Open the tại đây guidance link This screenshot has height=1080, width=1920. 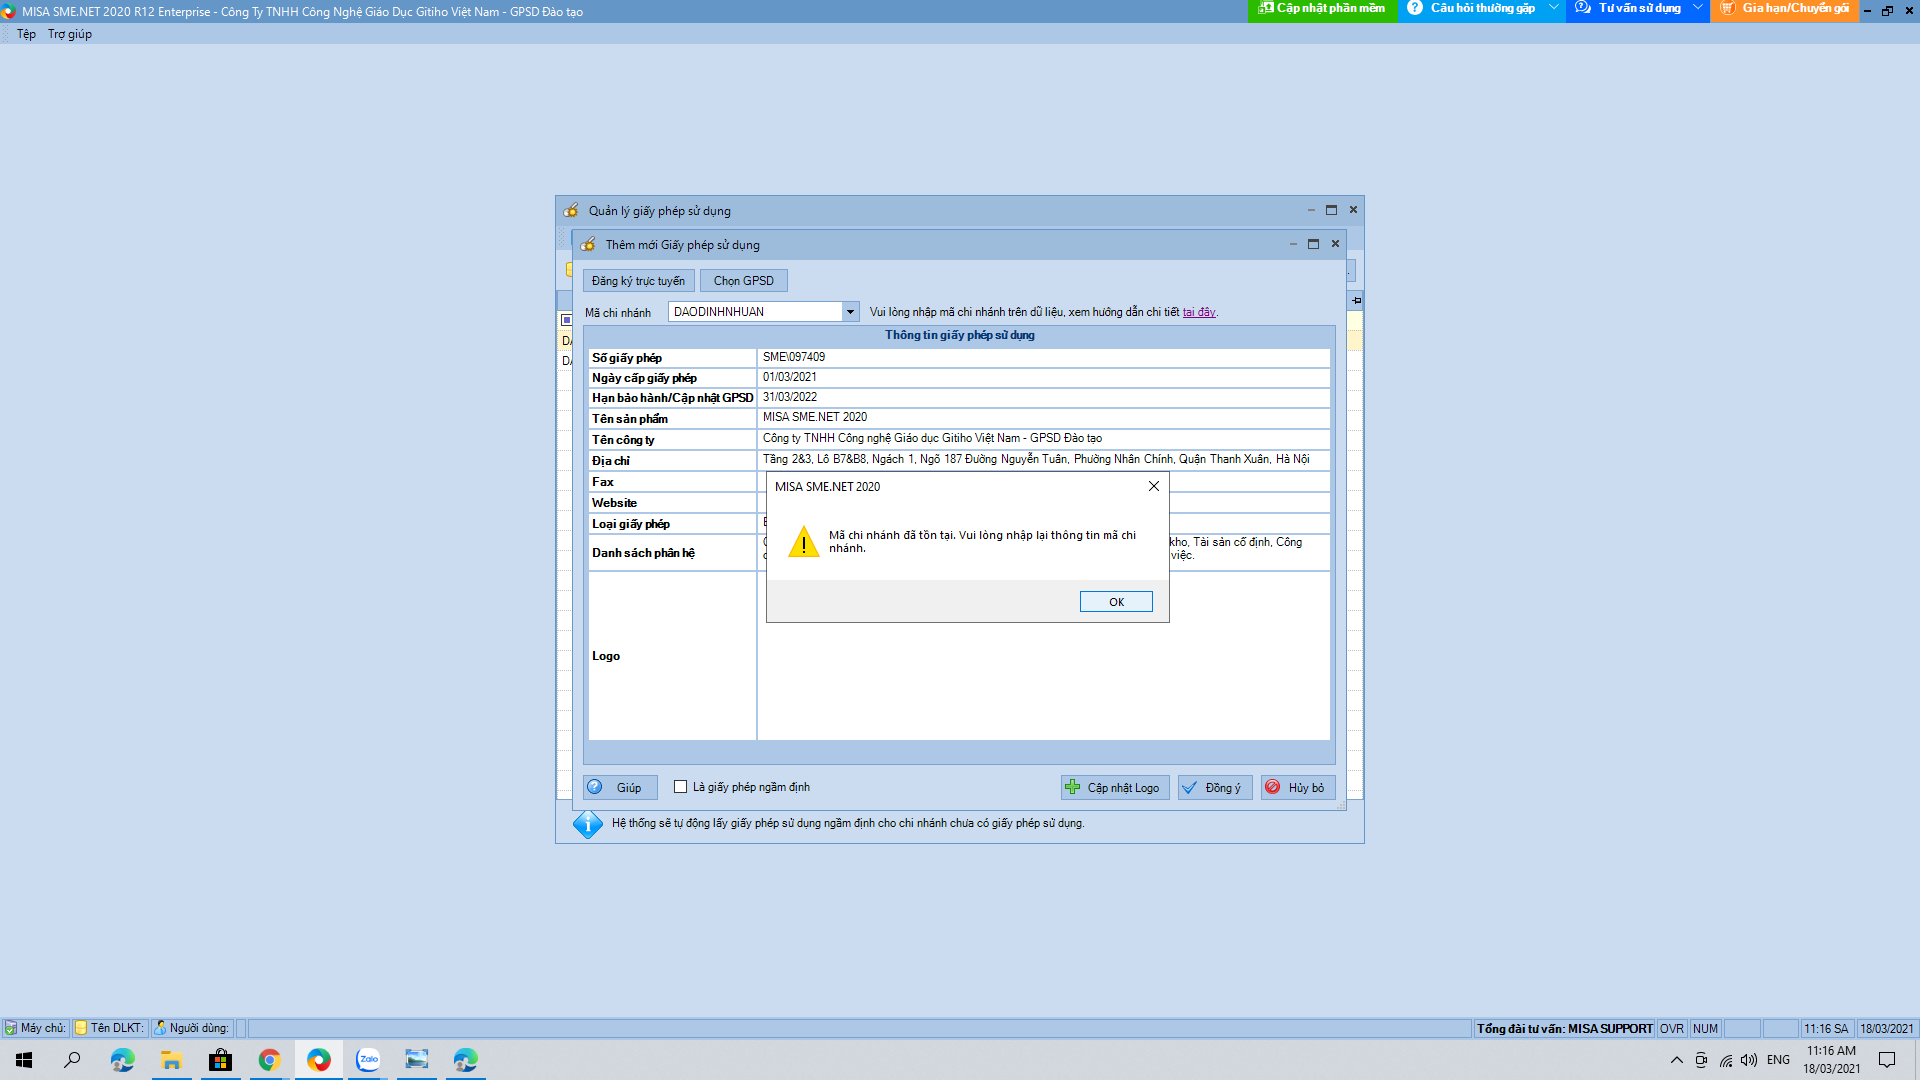(x=1198, y=312)
